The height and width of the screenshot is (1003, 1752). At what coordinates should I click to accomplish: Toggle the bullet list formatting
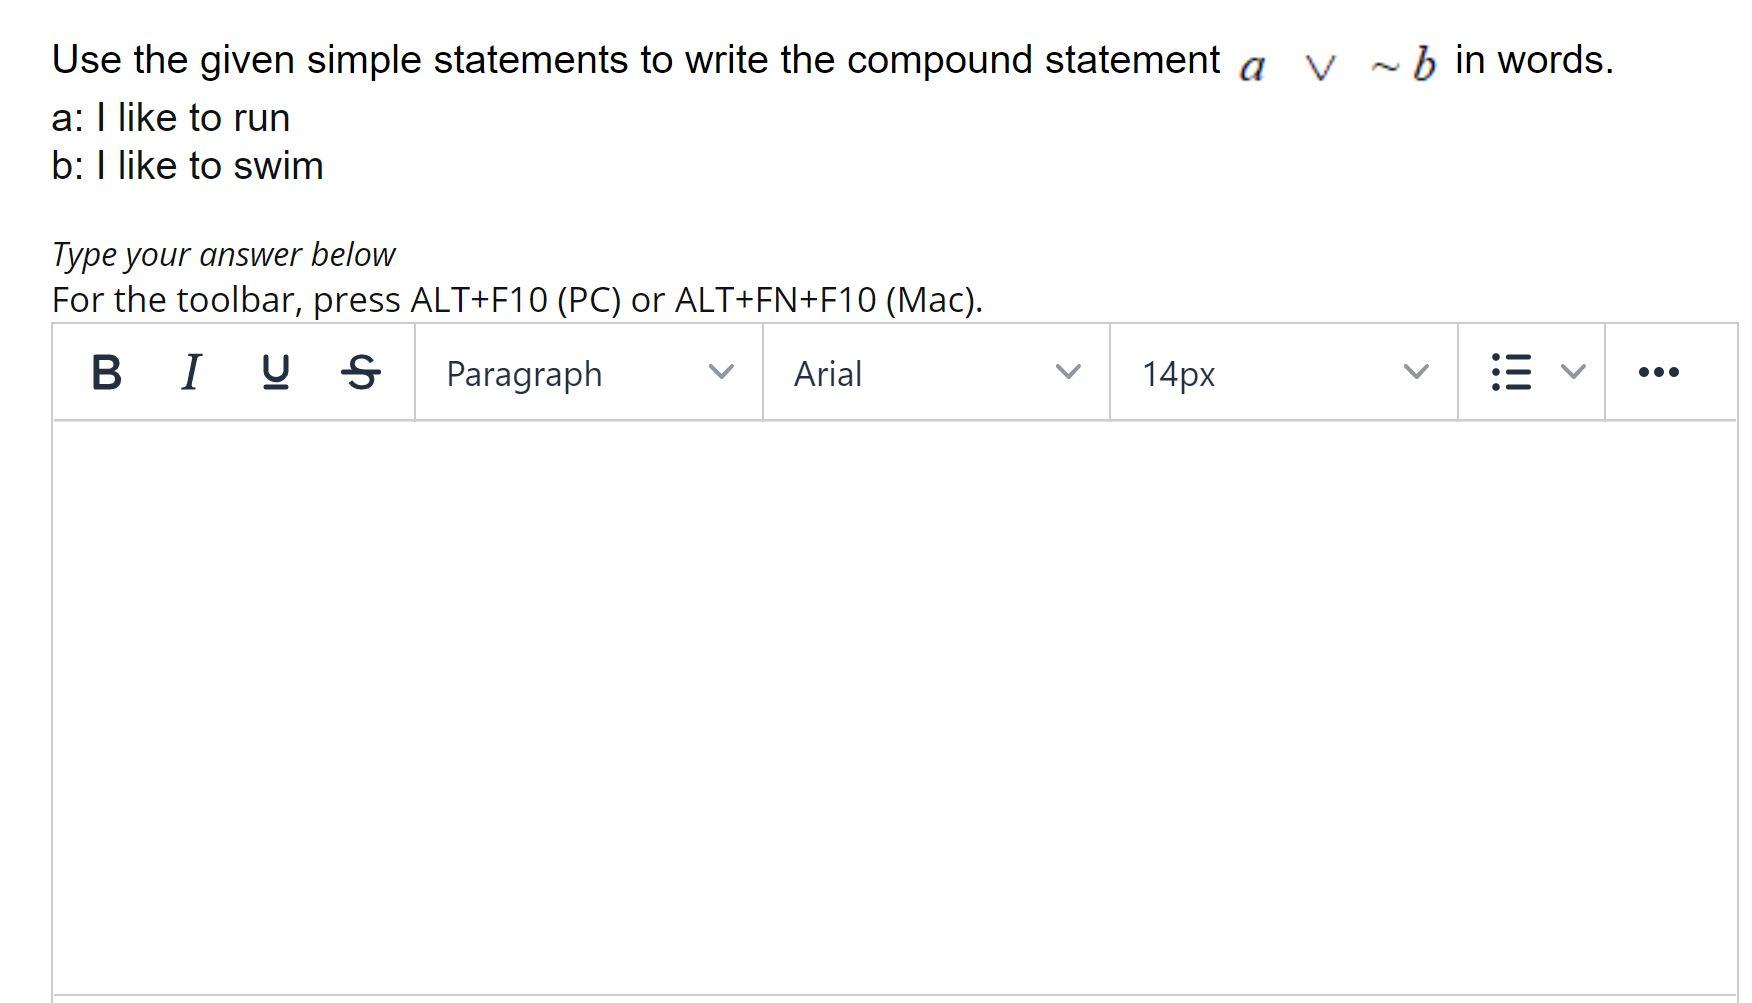pyautogui.click(x=1512, y=371)
